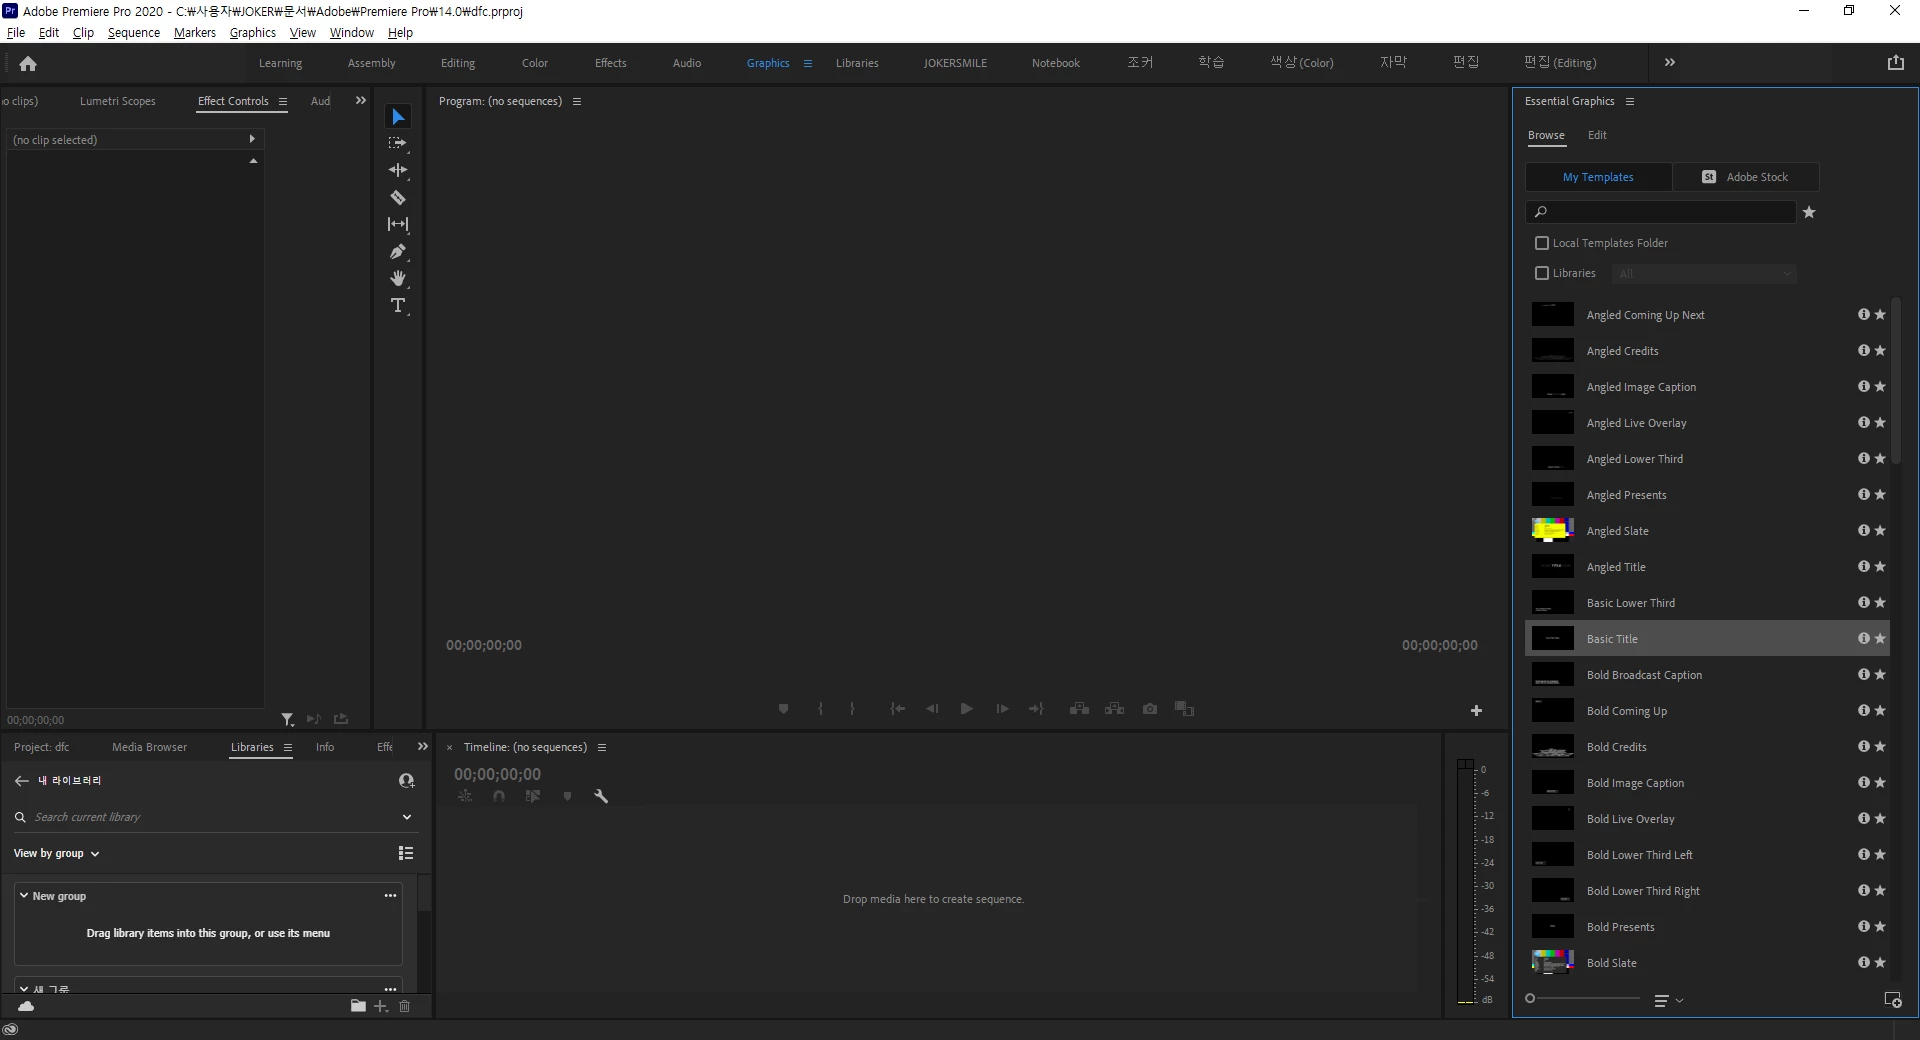Click the Mark In bracket button
This screenshot has height=1040, width=1920.
pos(820,709)
